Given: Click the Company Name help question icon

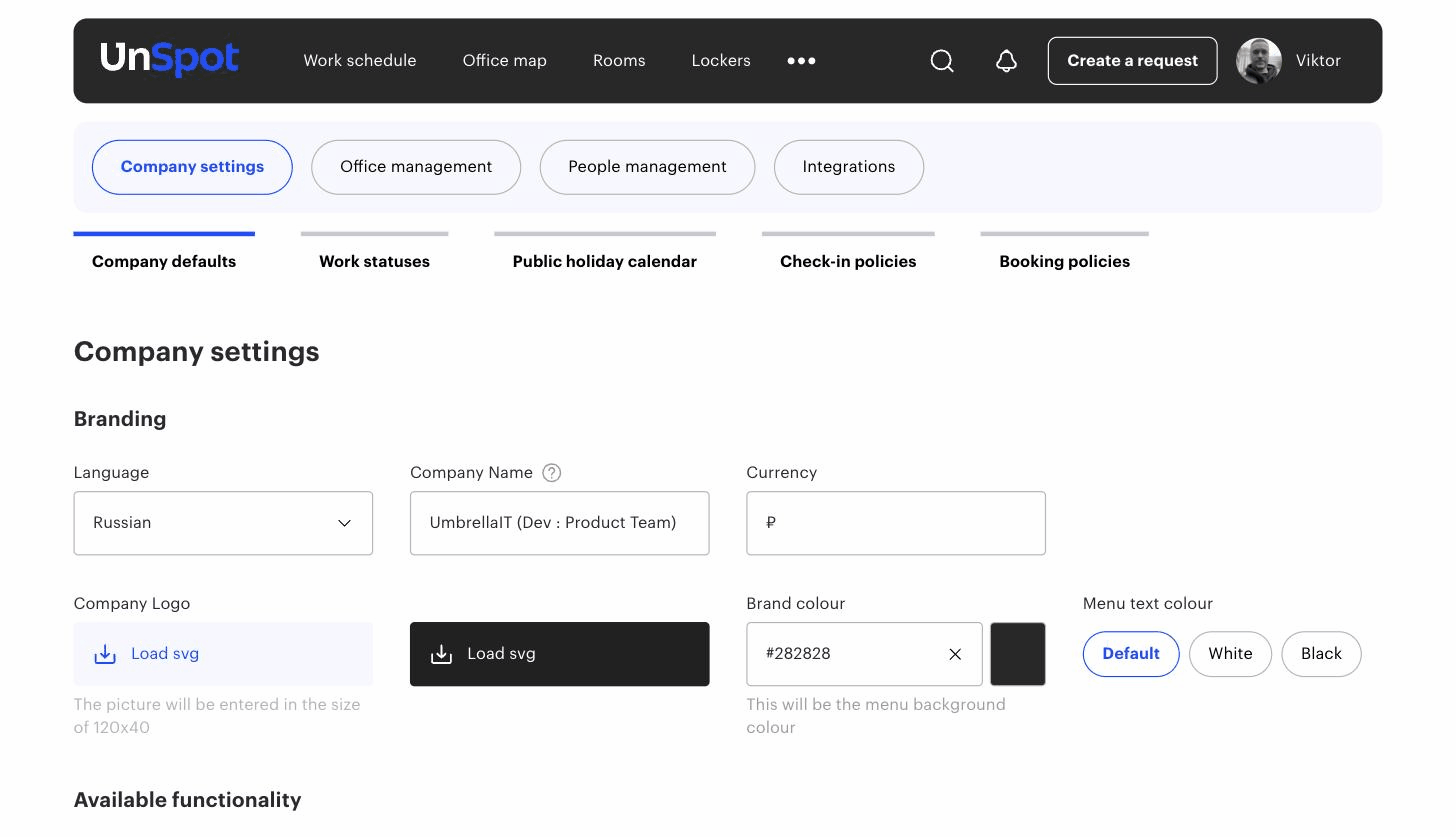Looking at the screenshot, I should 551,473.
